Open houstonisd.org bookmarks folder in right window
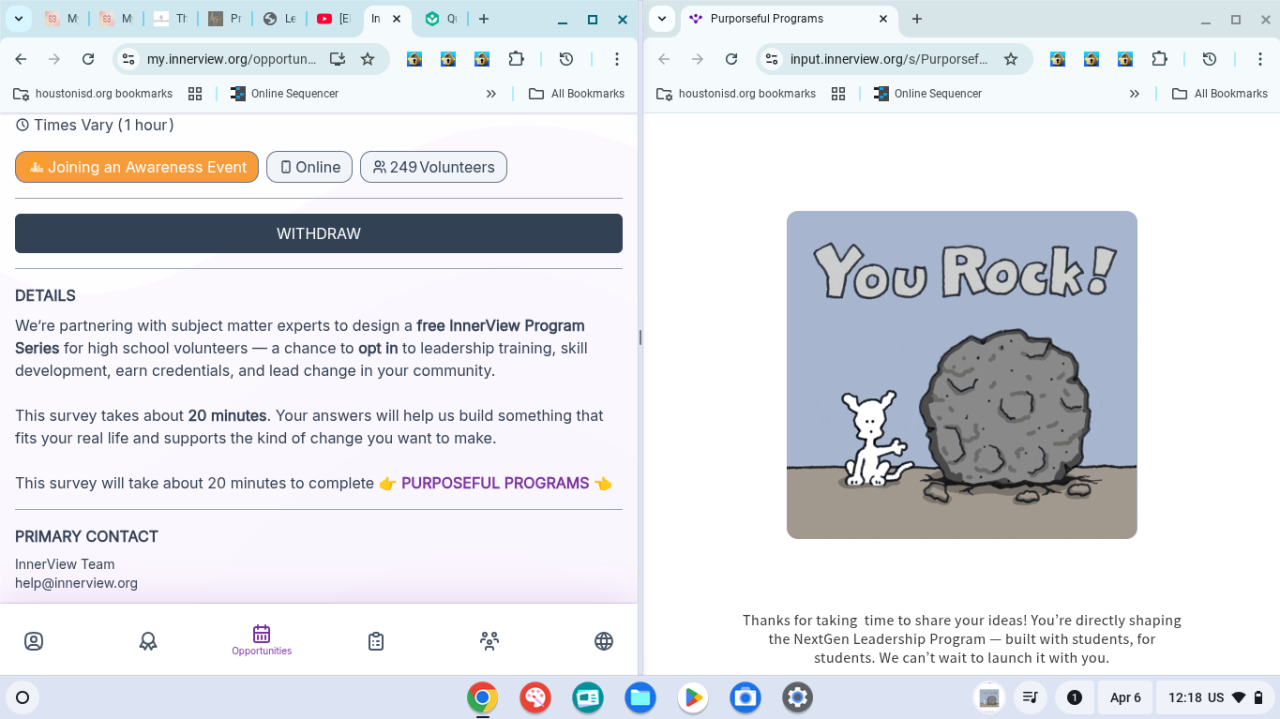Screen dimensions: 1280x719 pos(736,93)
